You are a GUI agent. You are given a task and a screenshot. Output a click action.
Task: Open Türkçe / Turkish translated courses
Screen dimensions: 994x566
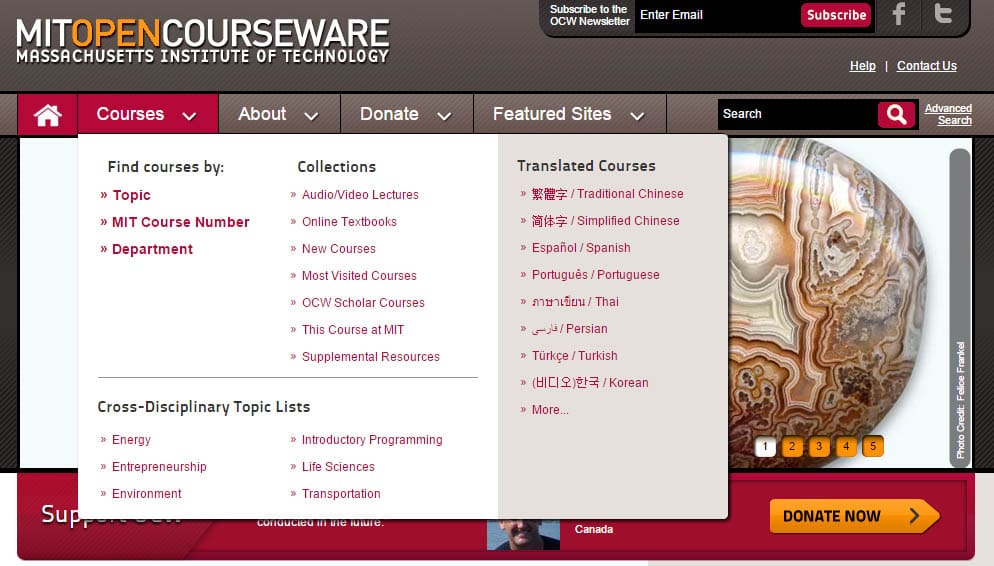[574, 356]
